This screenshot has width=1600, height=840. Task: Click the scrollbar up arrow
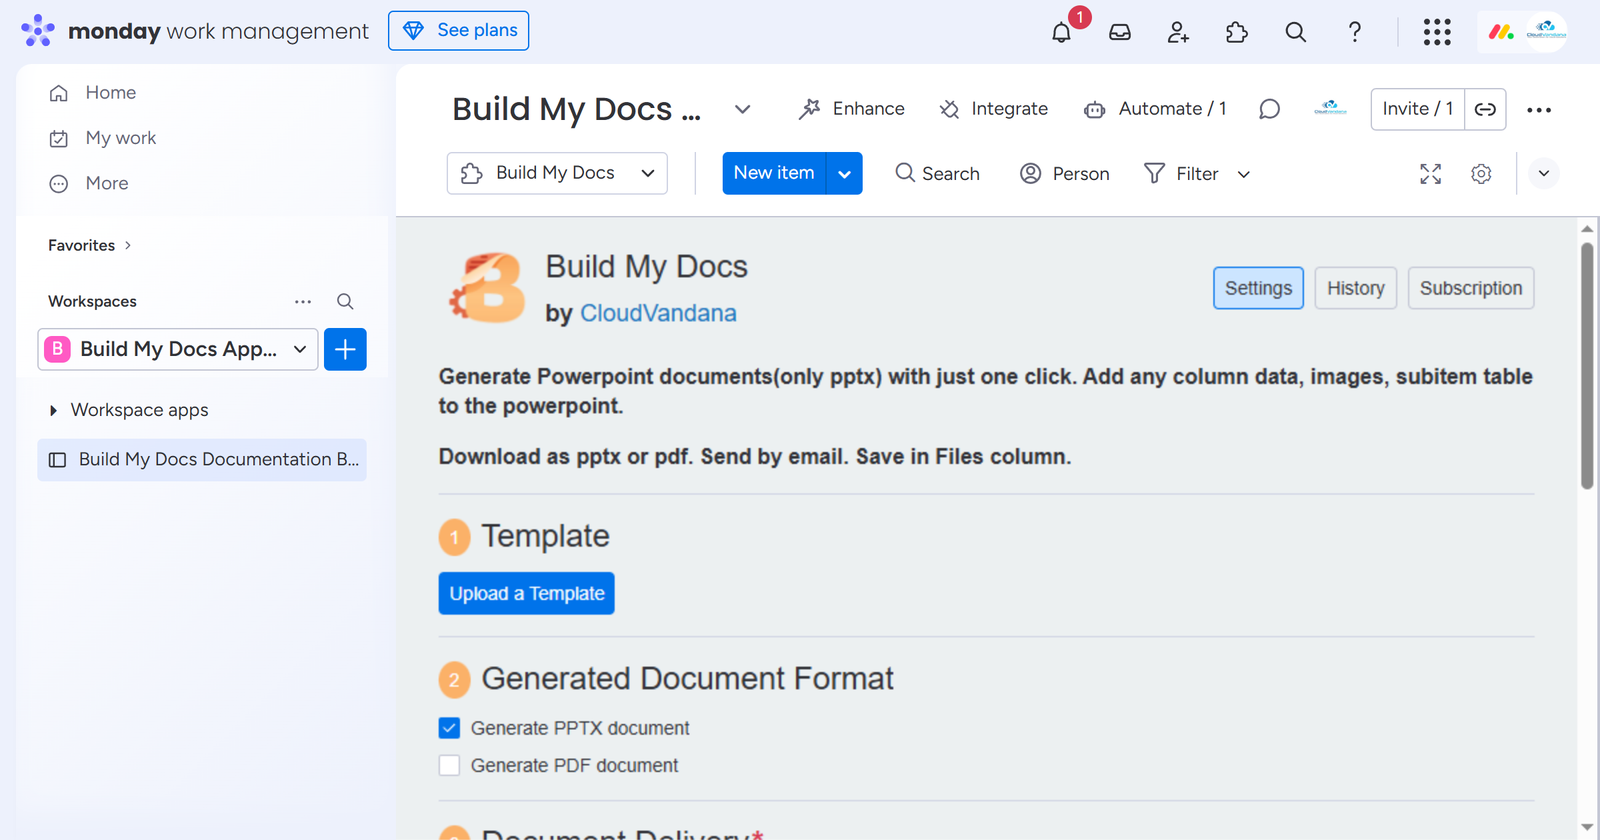tap(1587, 229)
